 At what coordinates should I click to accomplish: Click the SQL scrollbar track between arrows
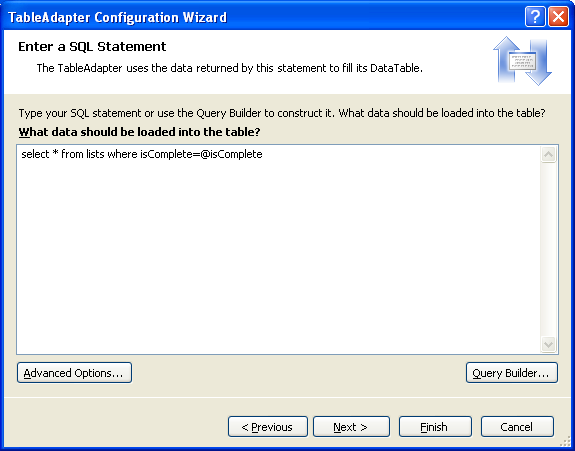coord(548,249)
